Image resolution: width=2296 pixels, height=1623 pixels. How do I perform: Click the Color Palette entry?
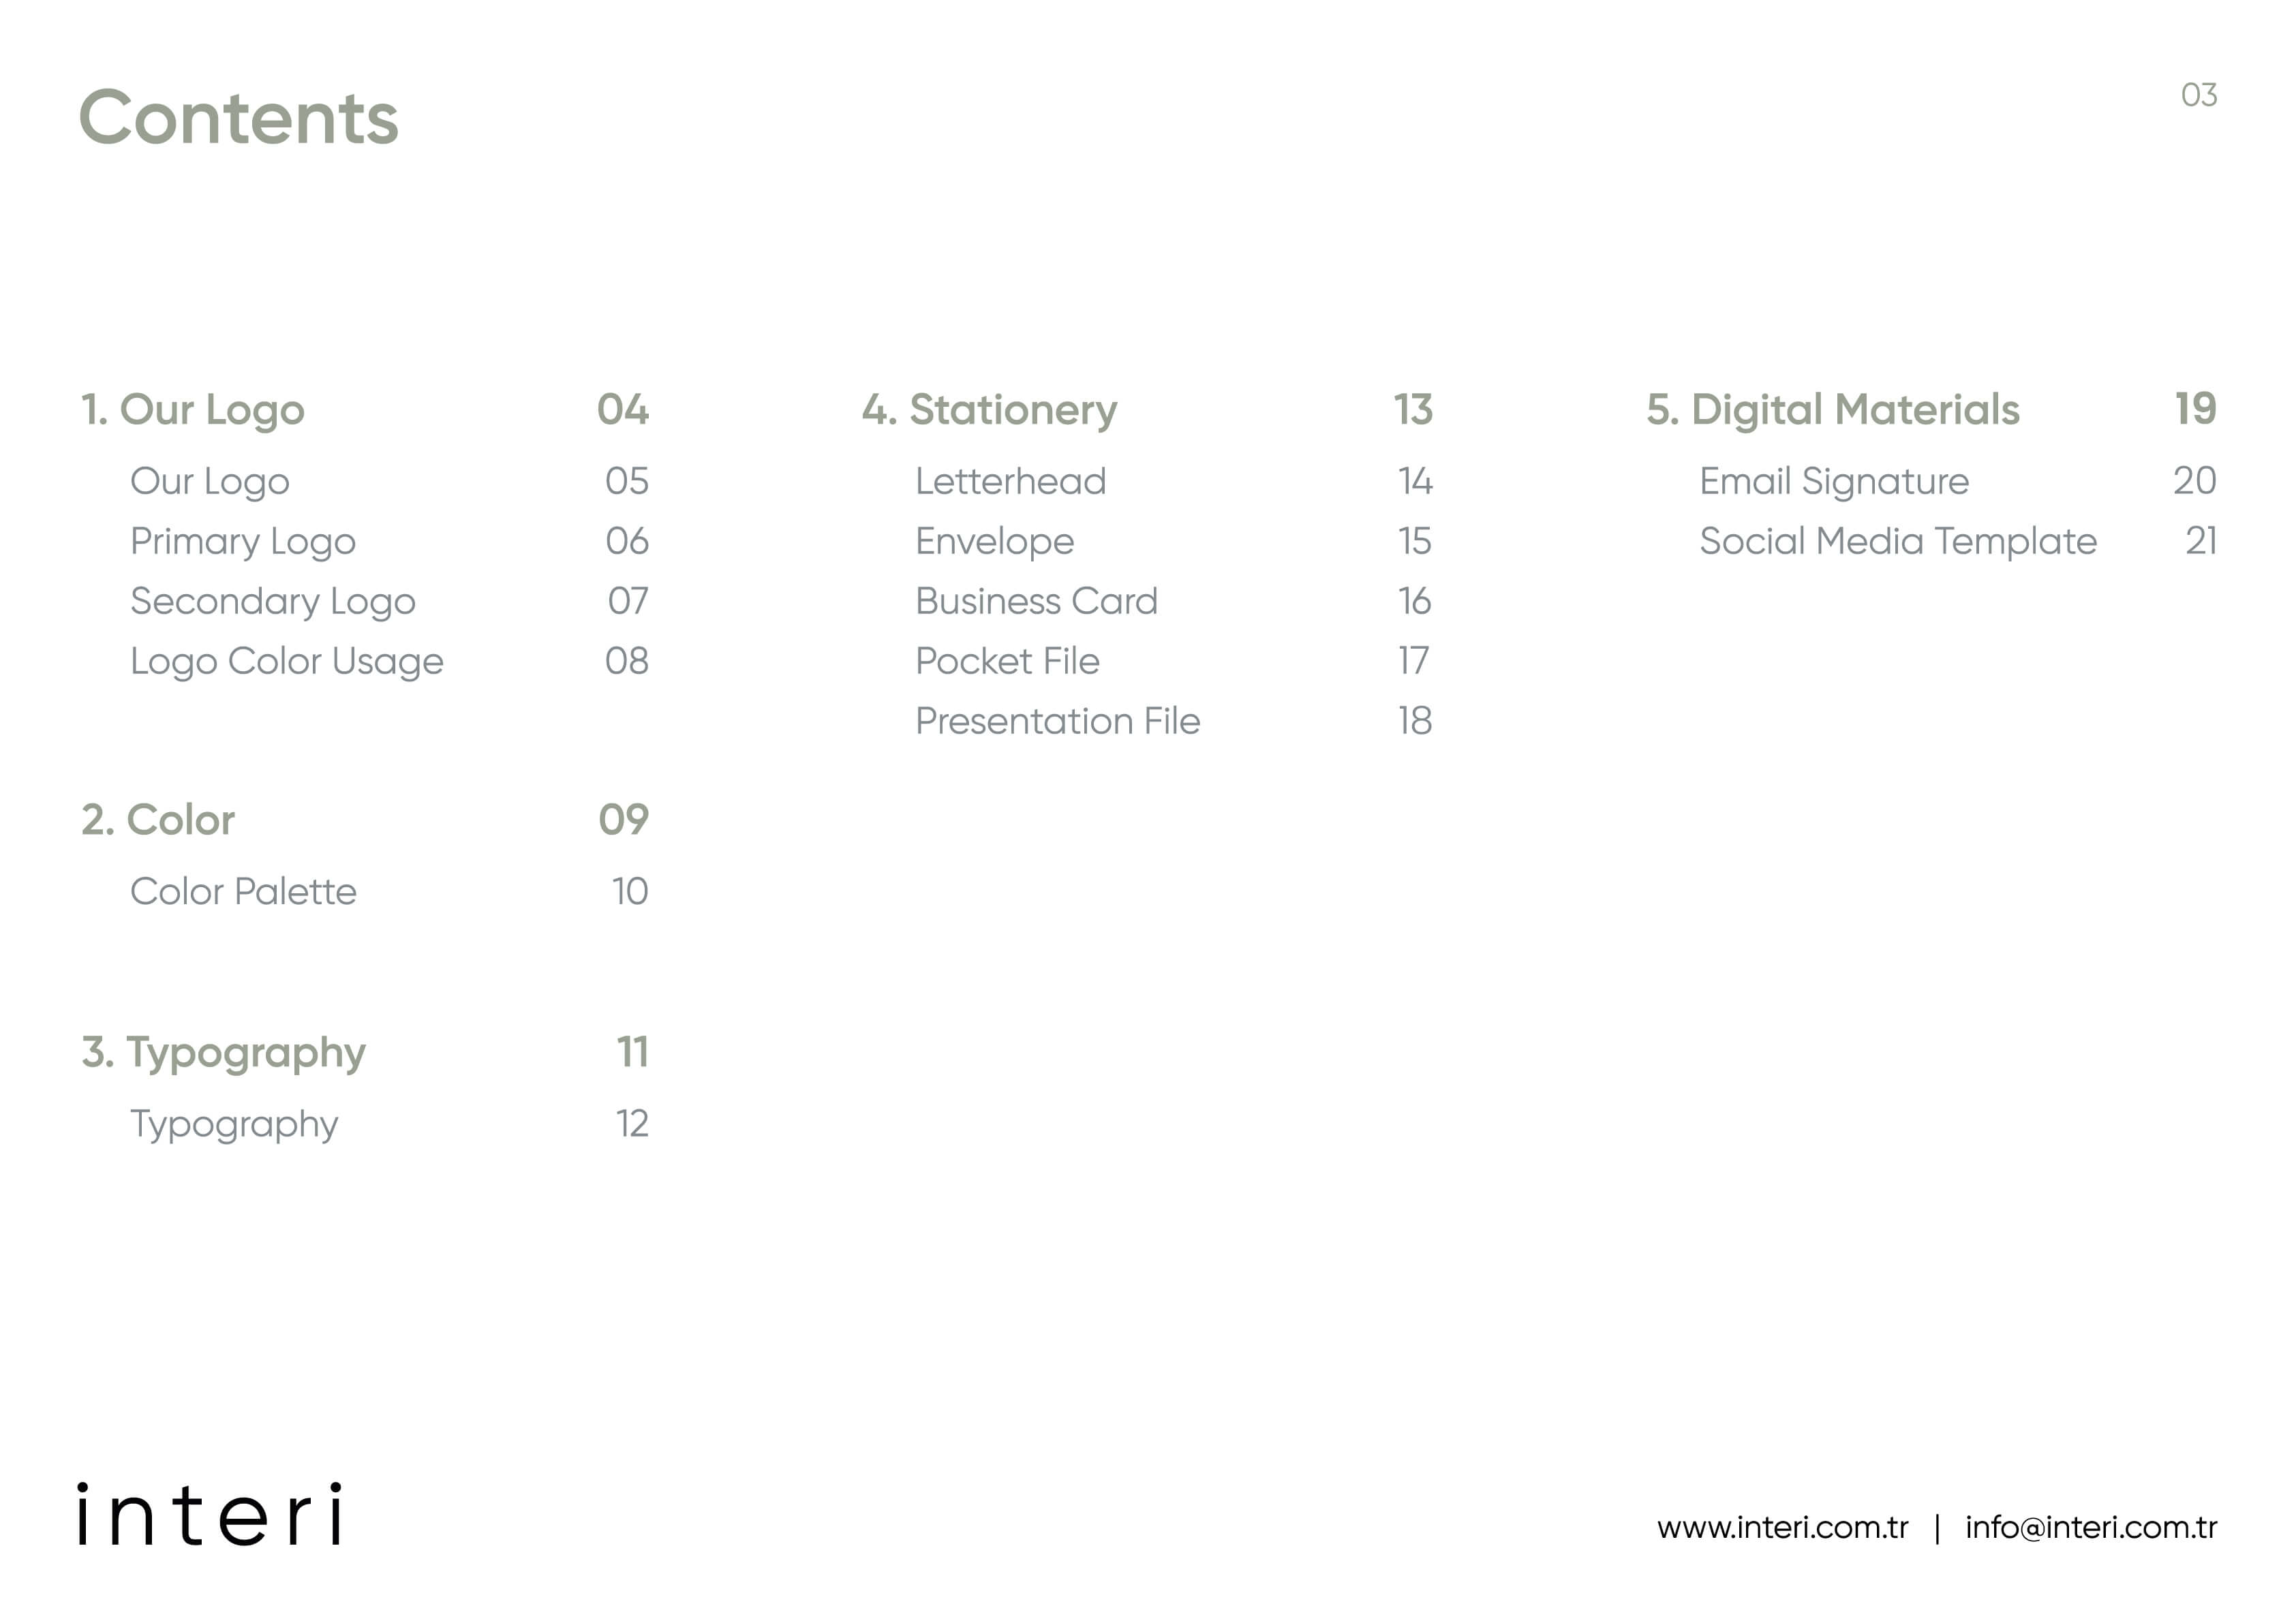244,892
